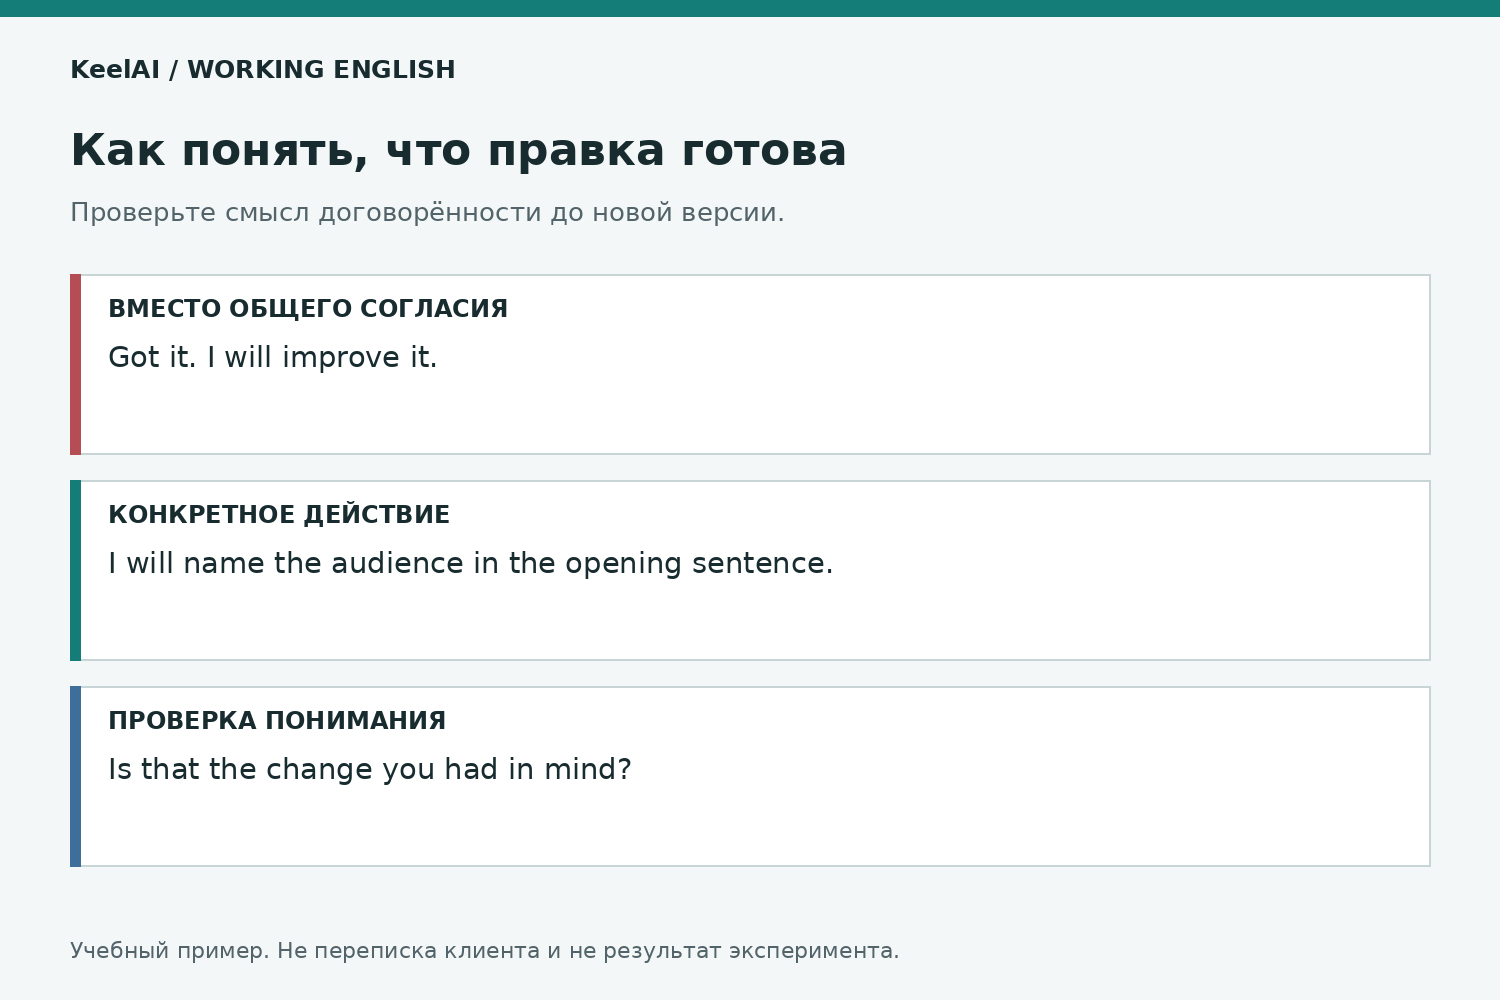Click the label "ПРОВЕРКА ПОНИМАНИЯ"
Viewport: 1500px width, 1000px height.
[277, 721]
